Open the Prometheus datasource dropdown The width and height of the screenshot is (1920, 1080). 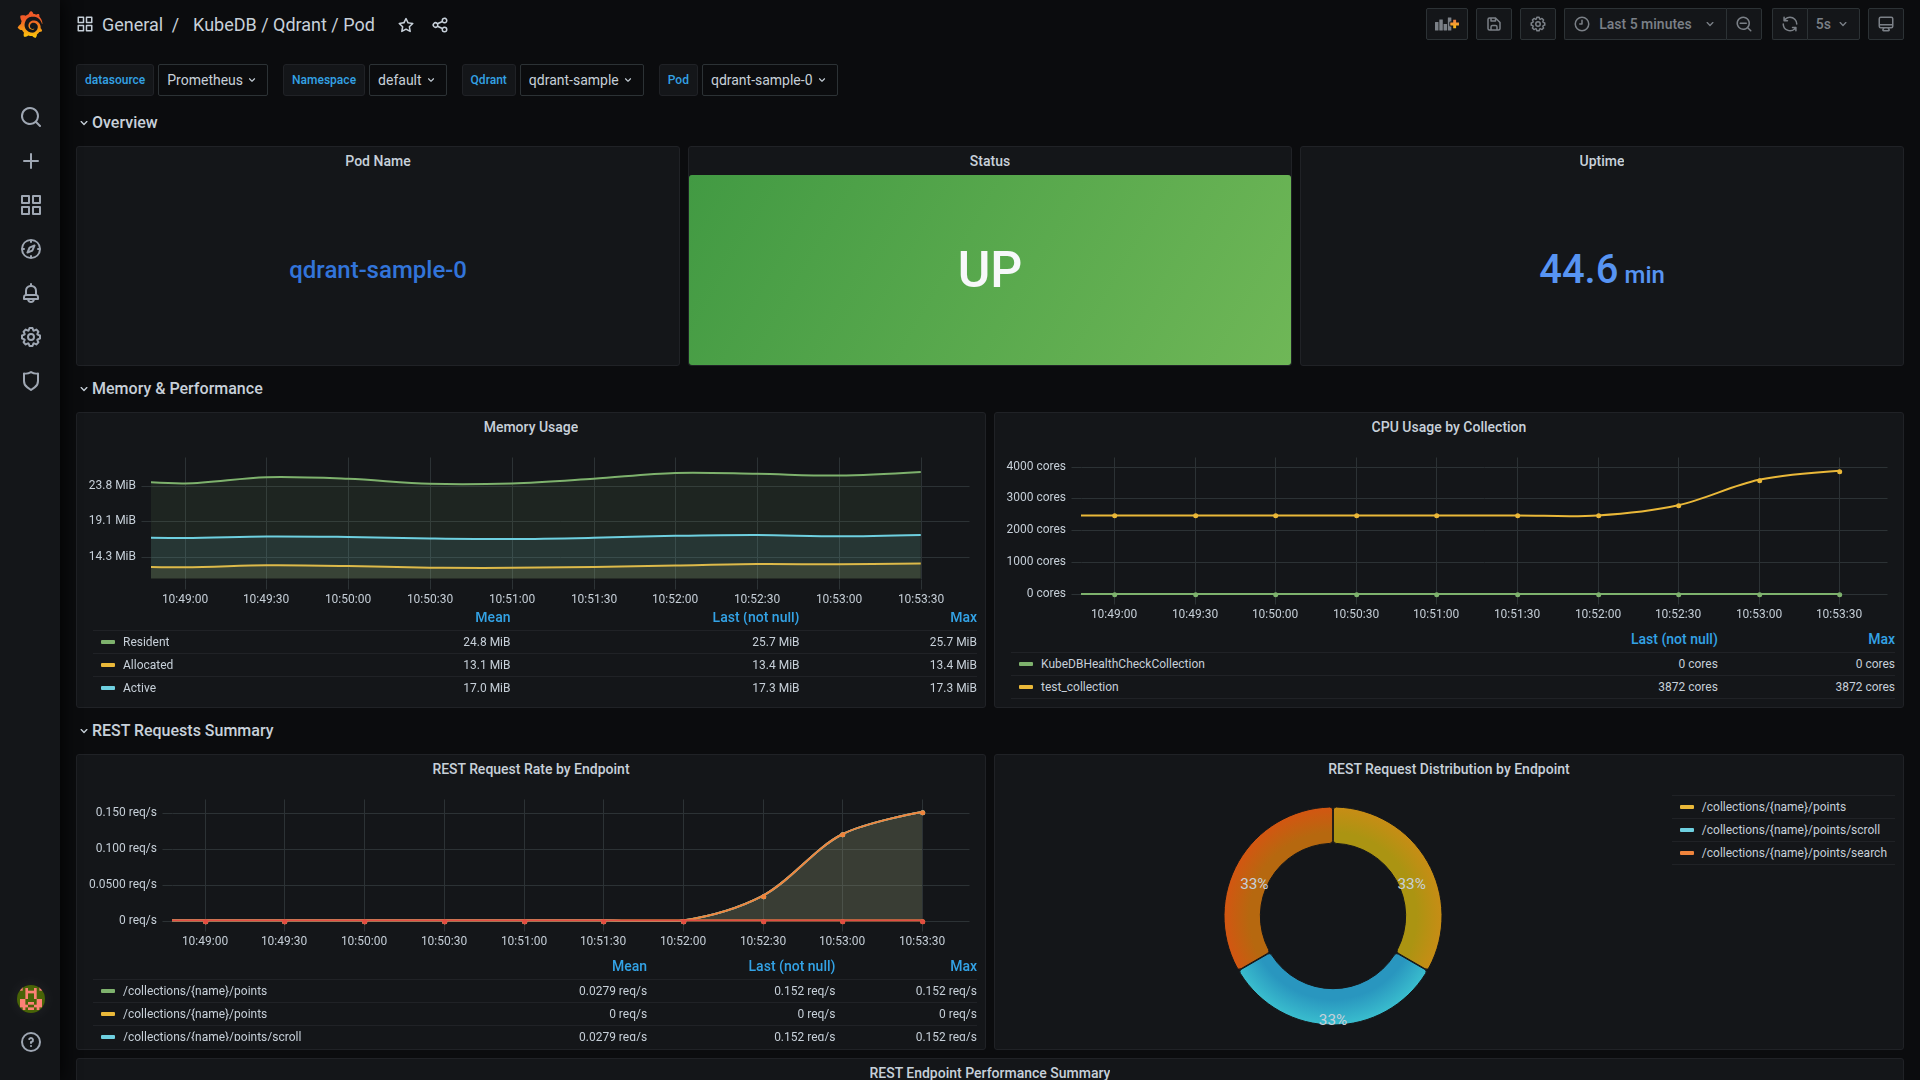[x=212, y=80]
